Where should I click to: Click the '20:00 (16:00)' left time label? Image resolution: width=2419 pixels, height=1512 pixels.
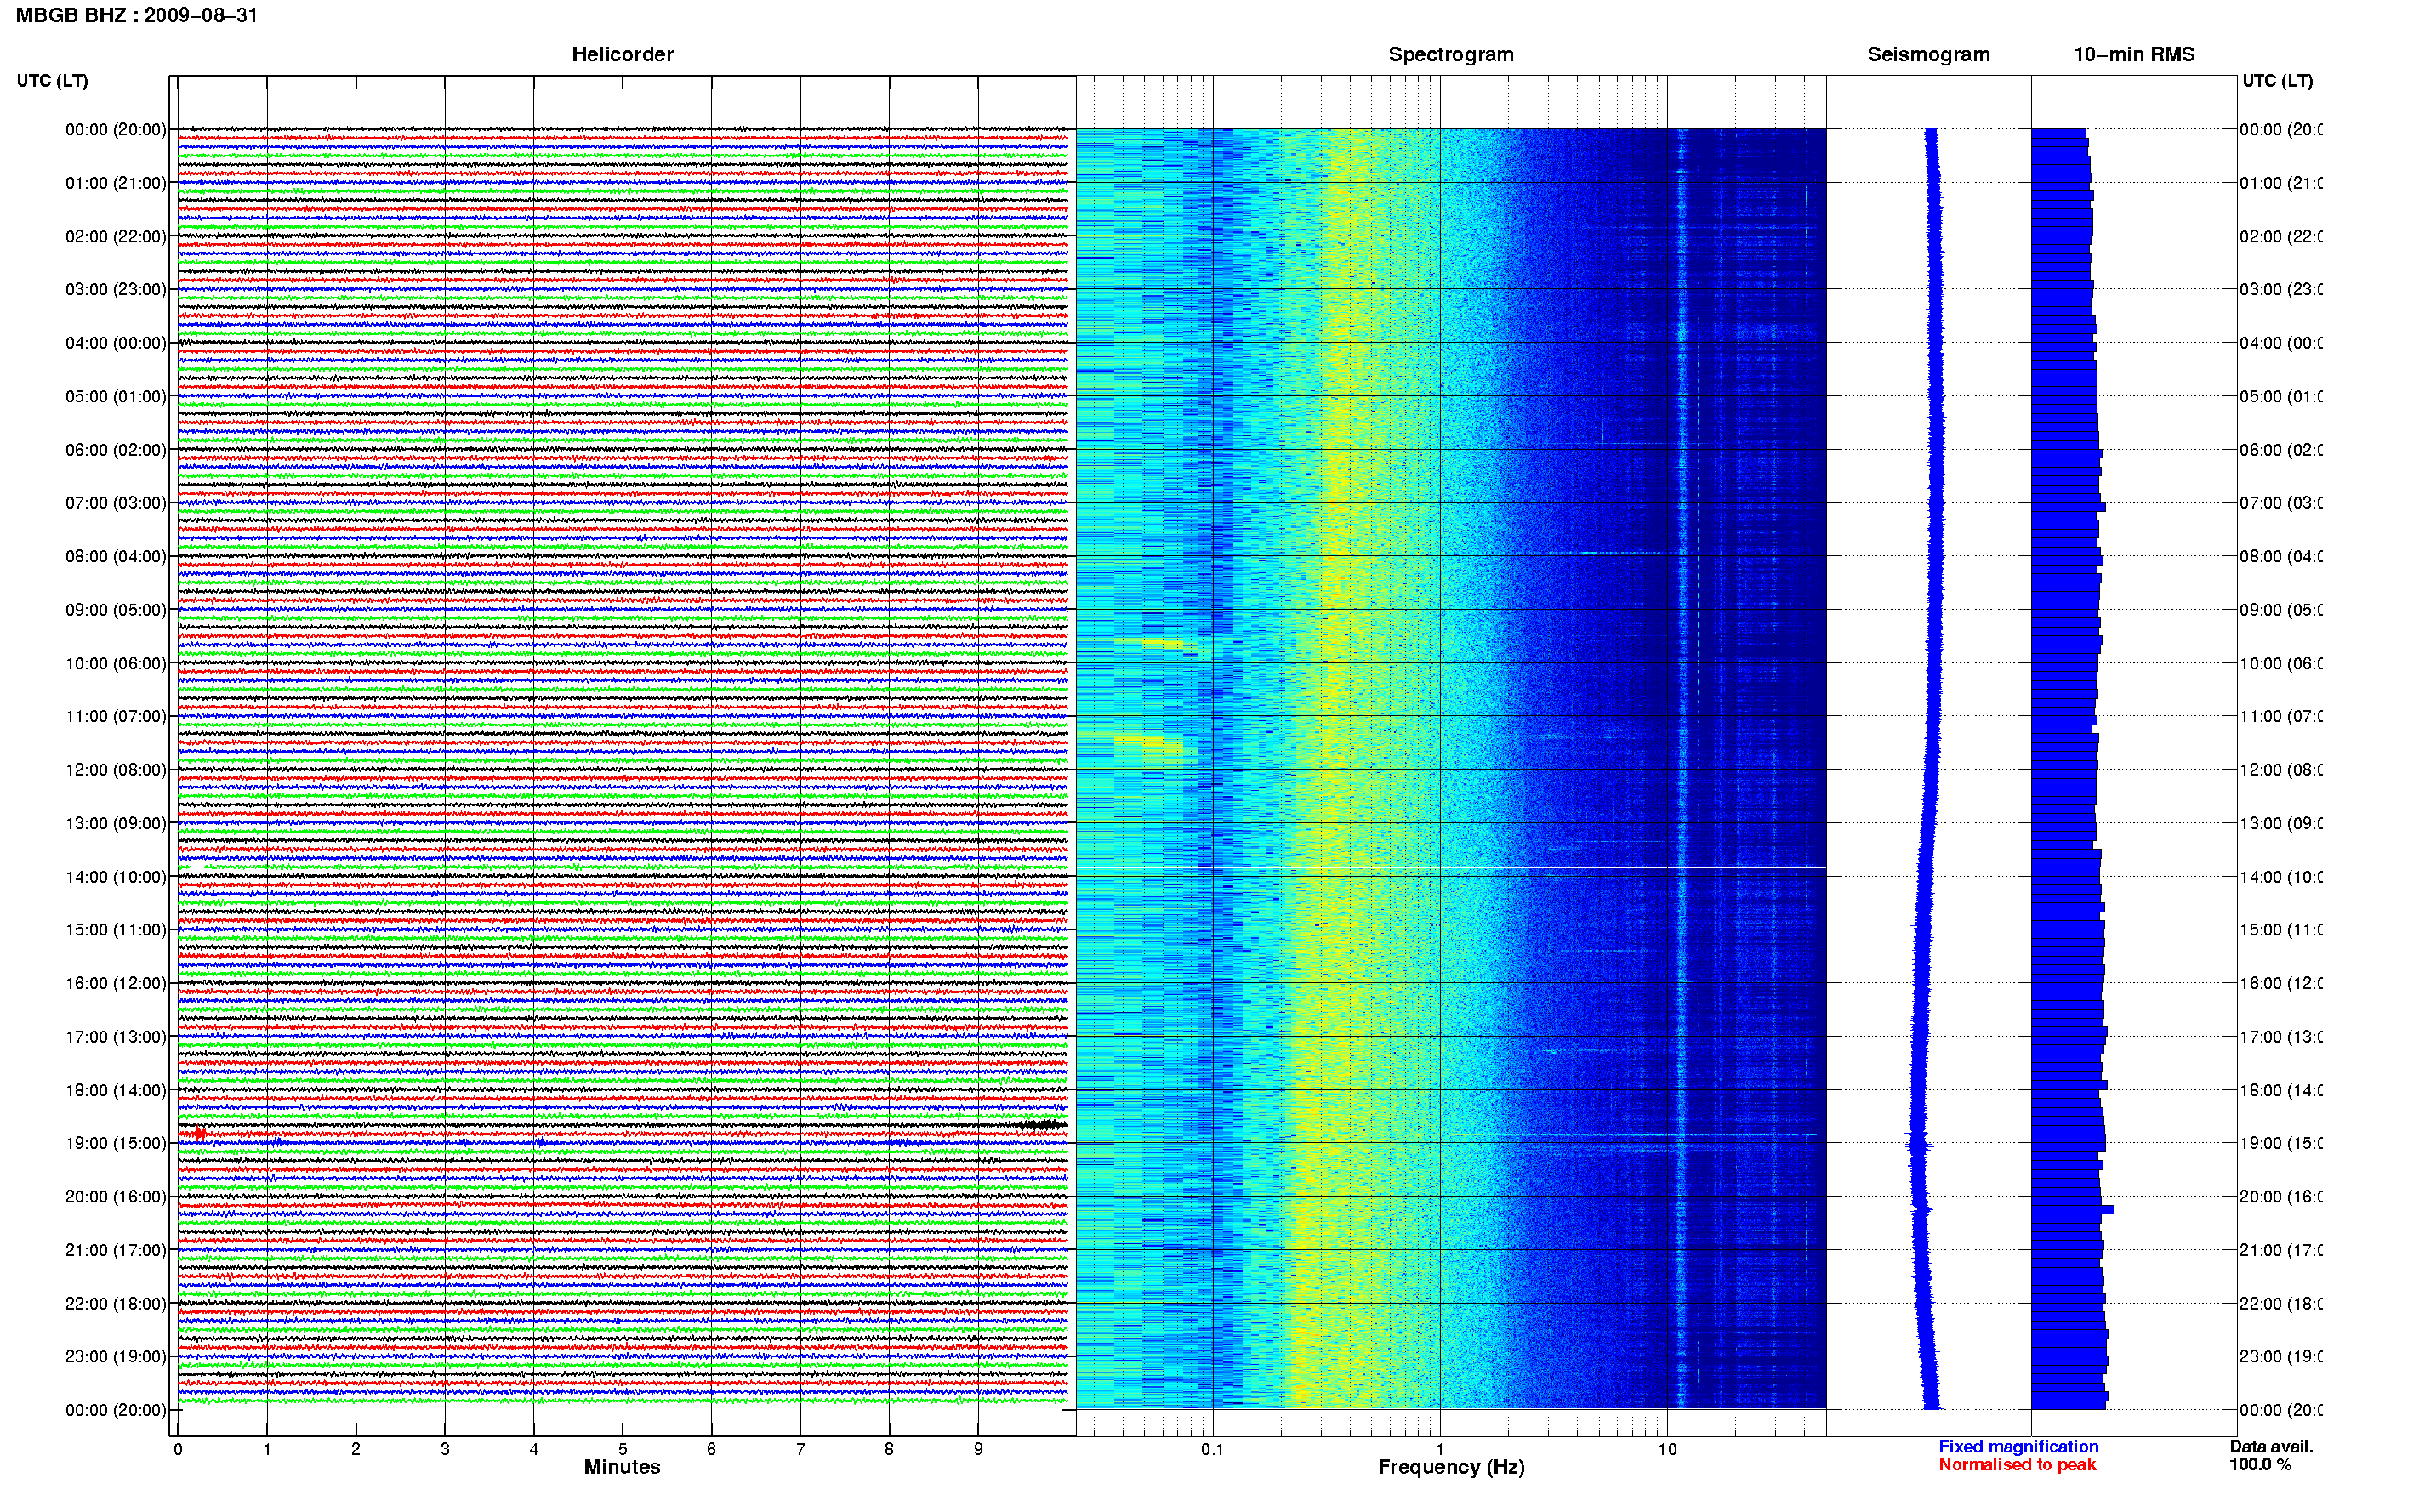(x=116, y=1196)
